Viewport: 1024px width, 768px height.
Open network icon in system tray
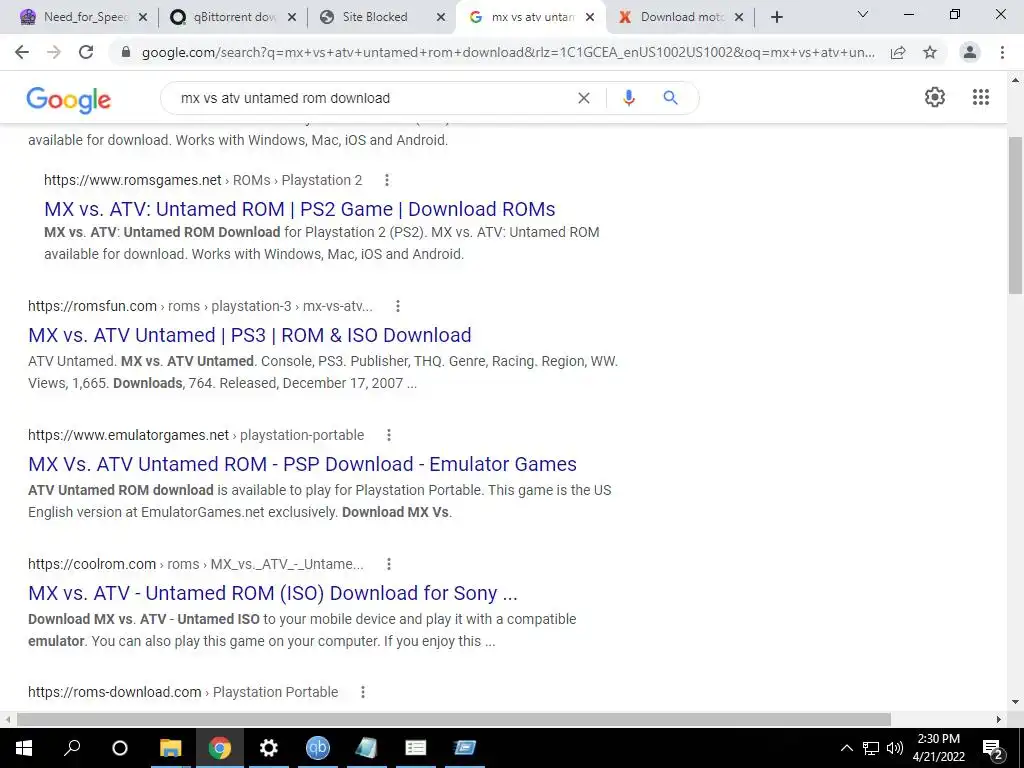click(x=871, y=748)
